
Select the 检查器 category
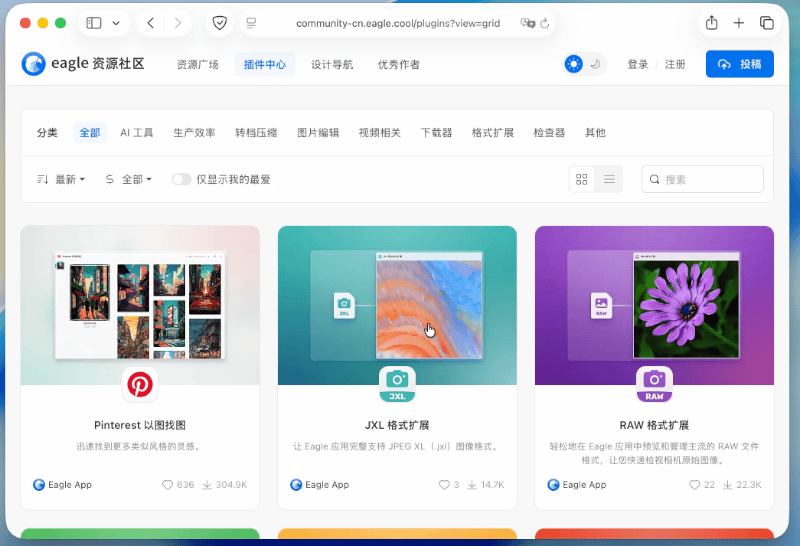point(549,133)
